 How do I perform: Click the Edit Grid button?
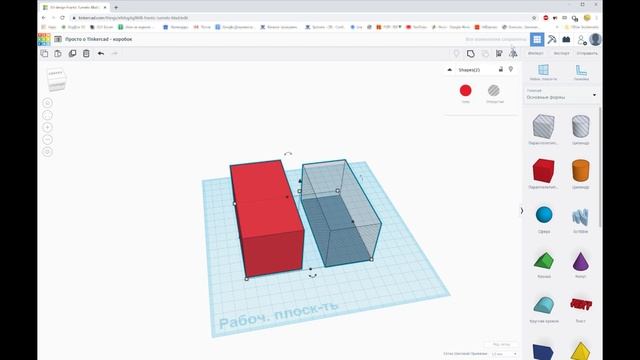502,344
